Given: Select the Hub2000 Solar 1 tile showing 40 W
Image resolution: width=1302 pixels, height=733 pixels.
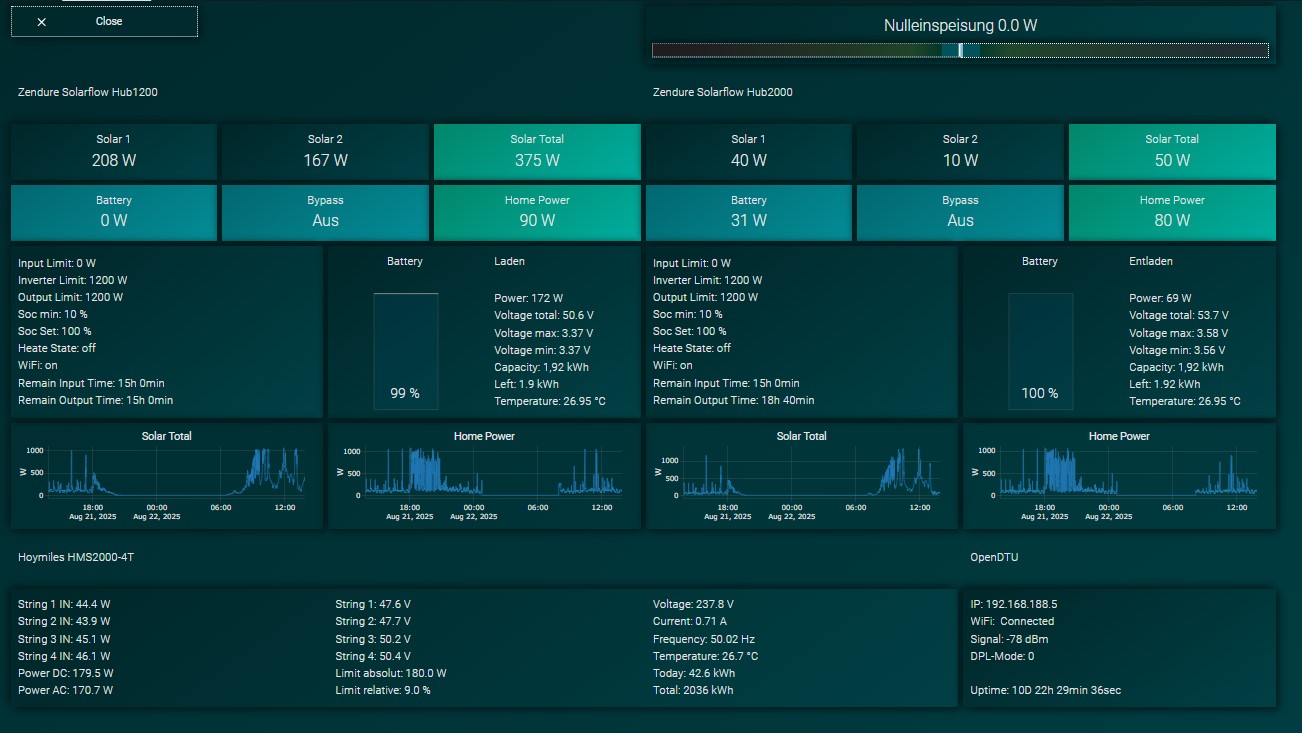Looking at the screenshot, I should (x=748, y=151).
